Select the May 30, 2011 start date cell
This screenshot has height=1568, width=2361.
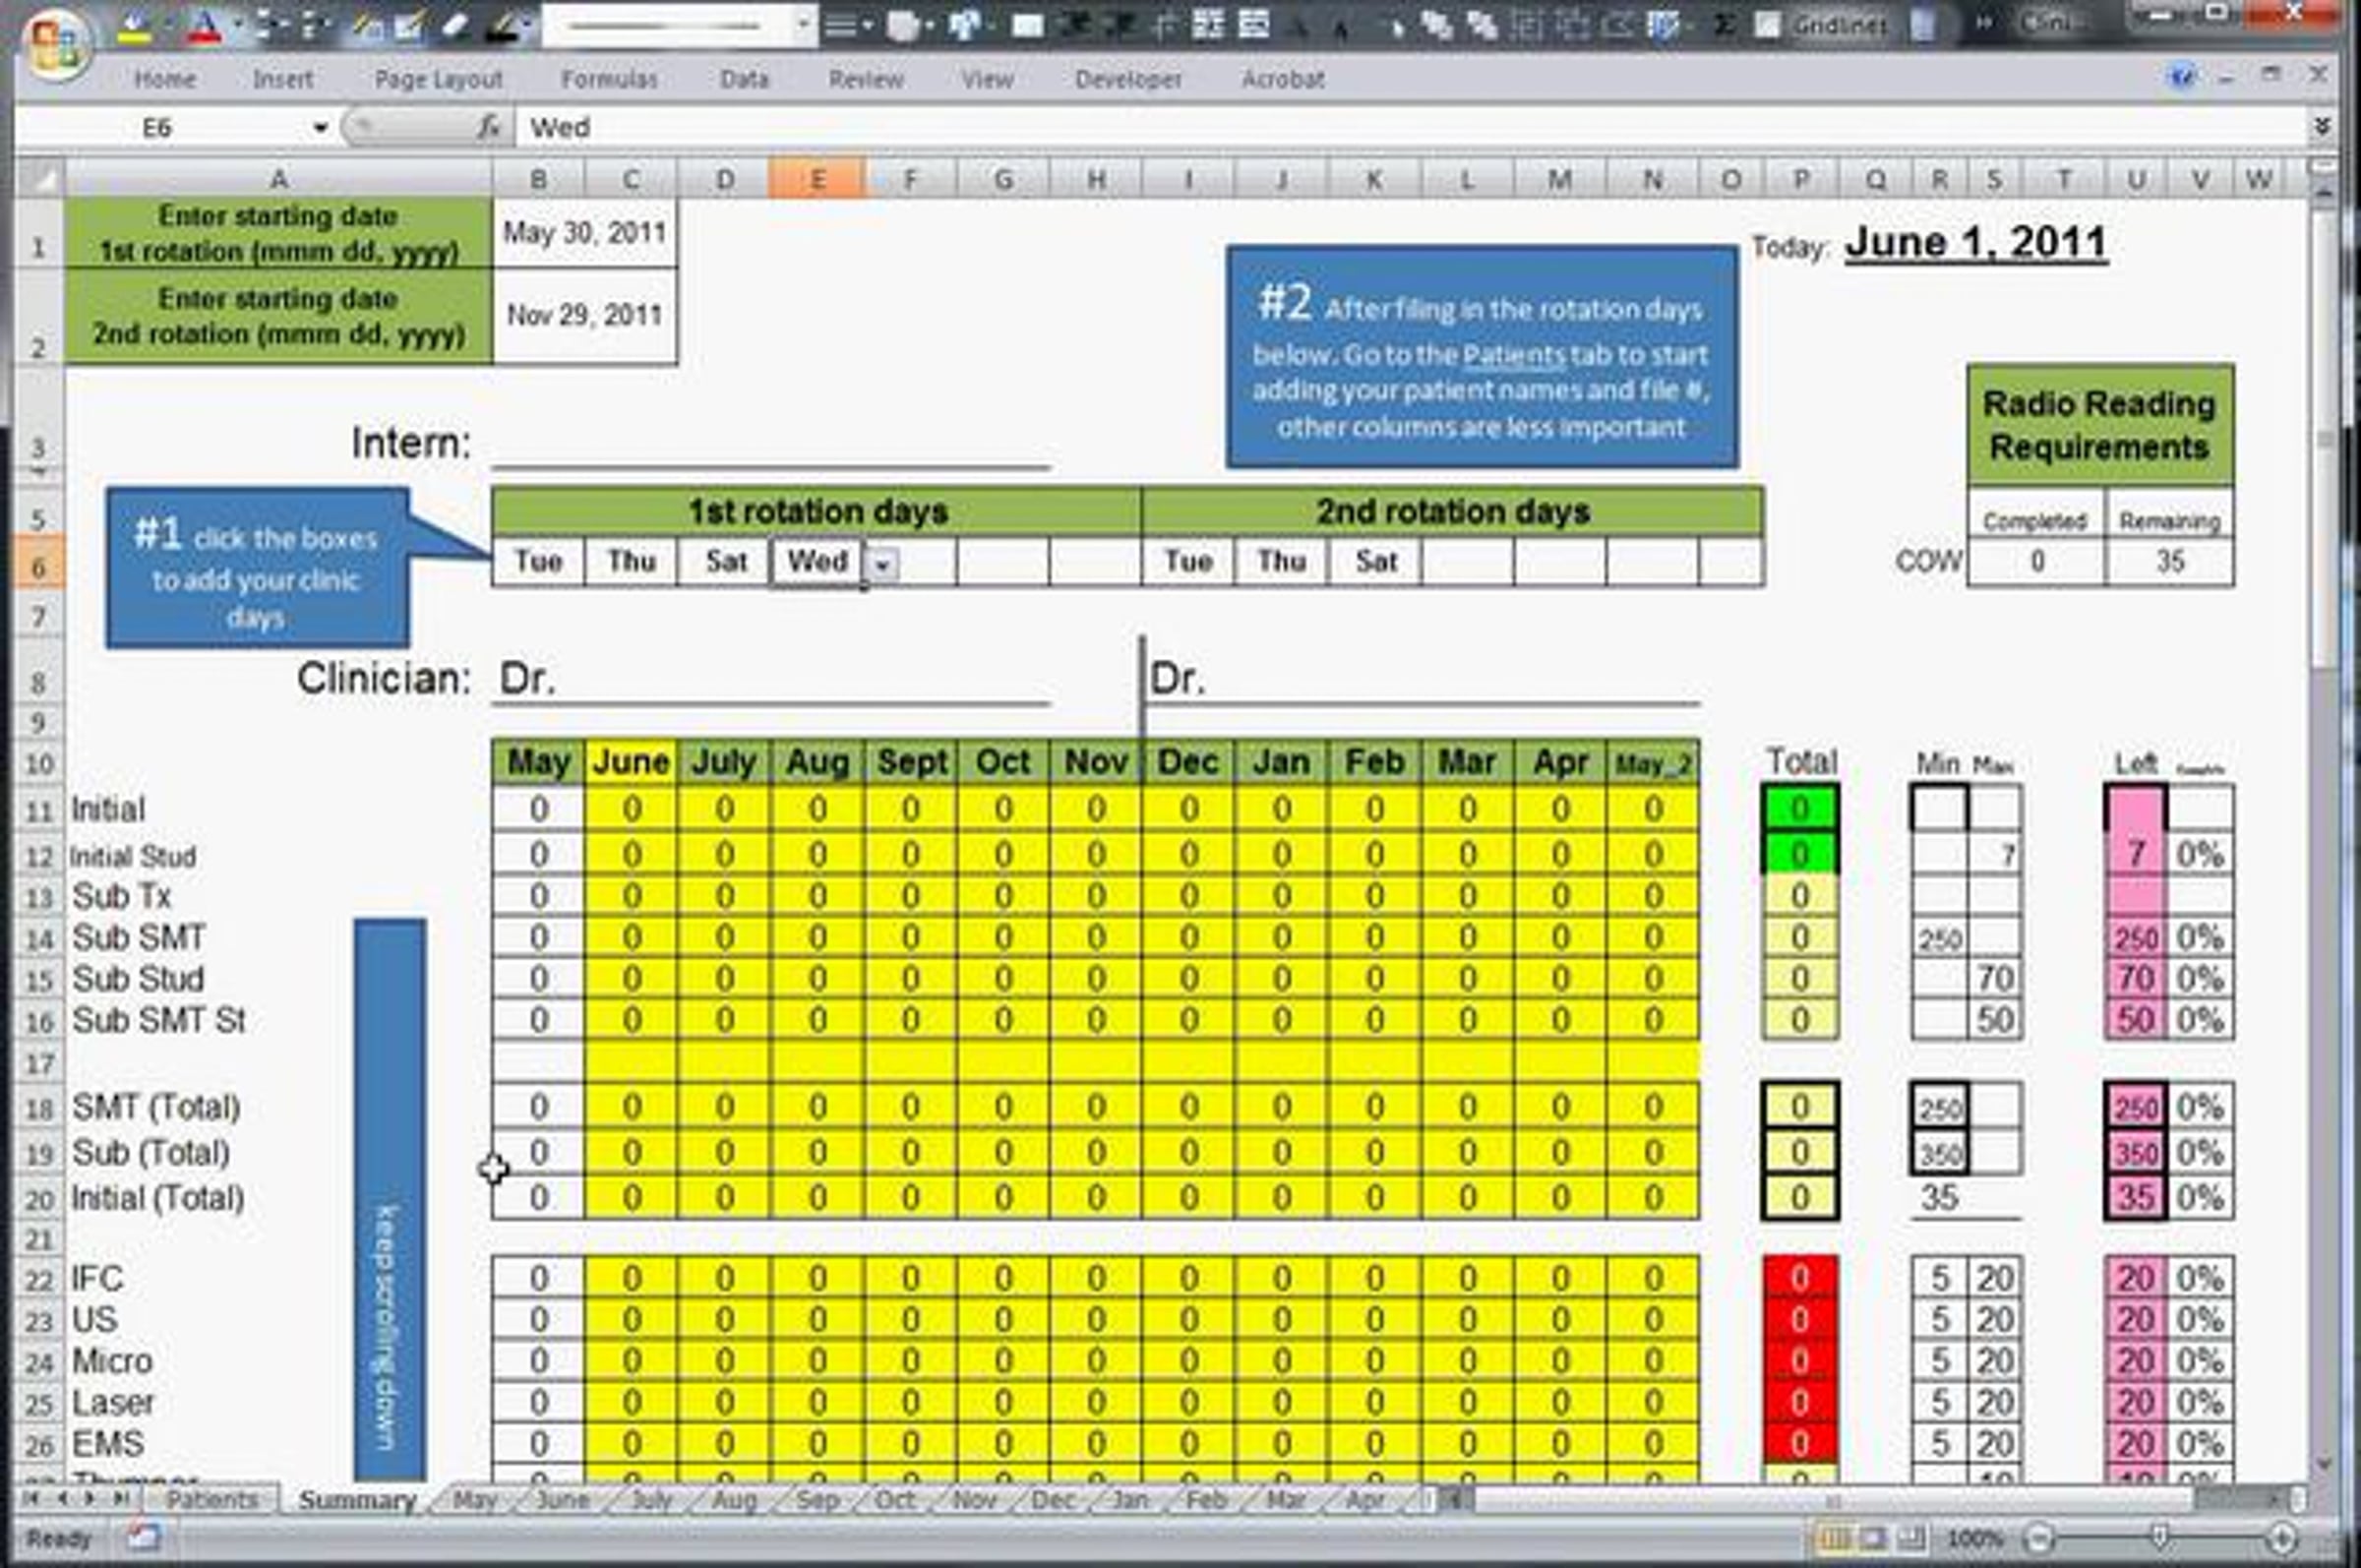point(584,233)
